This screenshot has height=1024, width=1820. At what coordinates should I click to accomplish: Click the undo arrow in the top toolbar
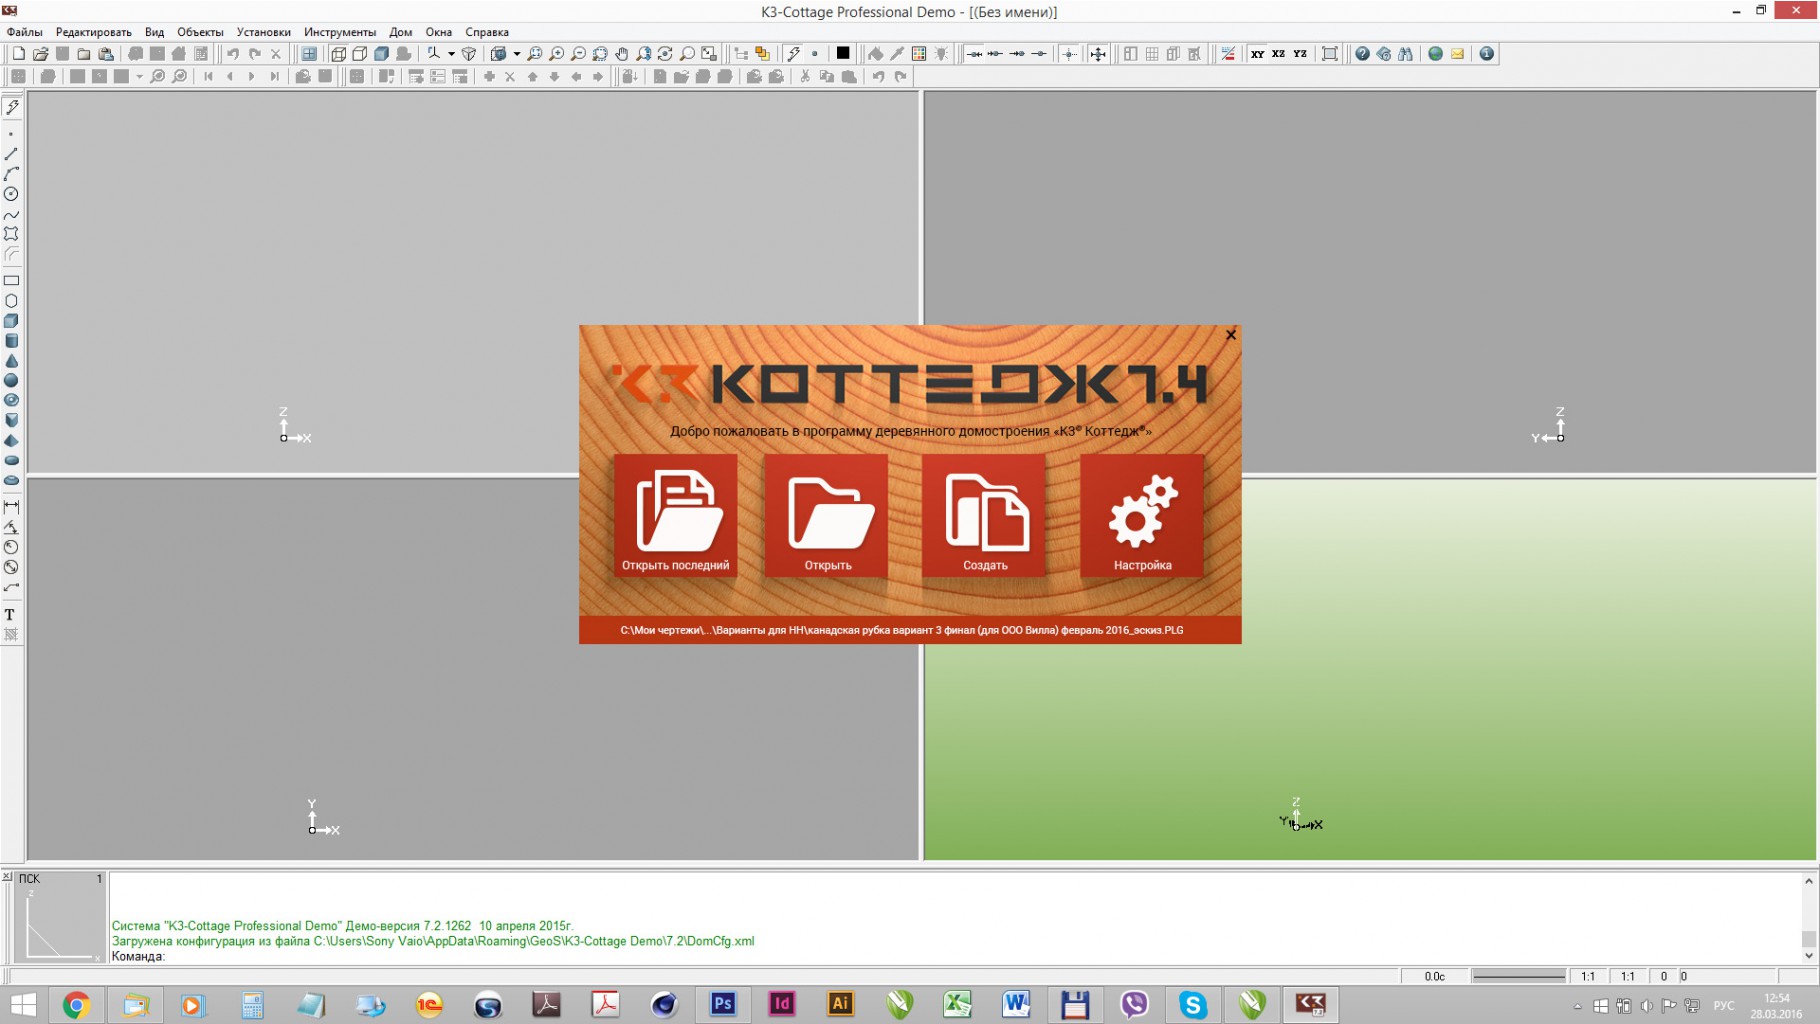232,54
